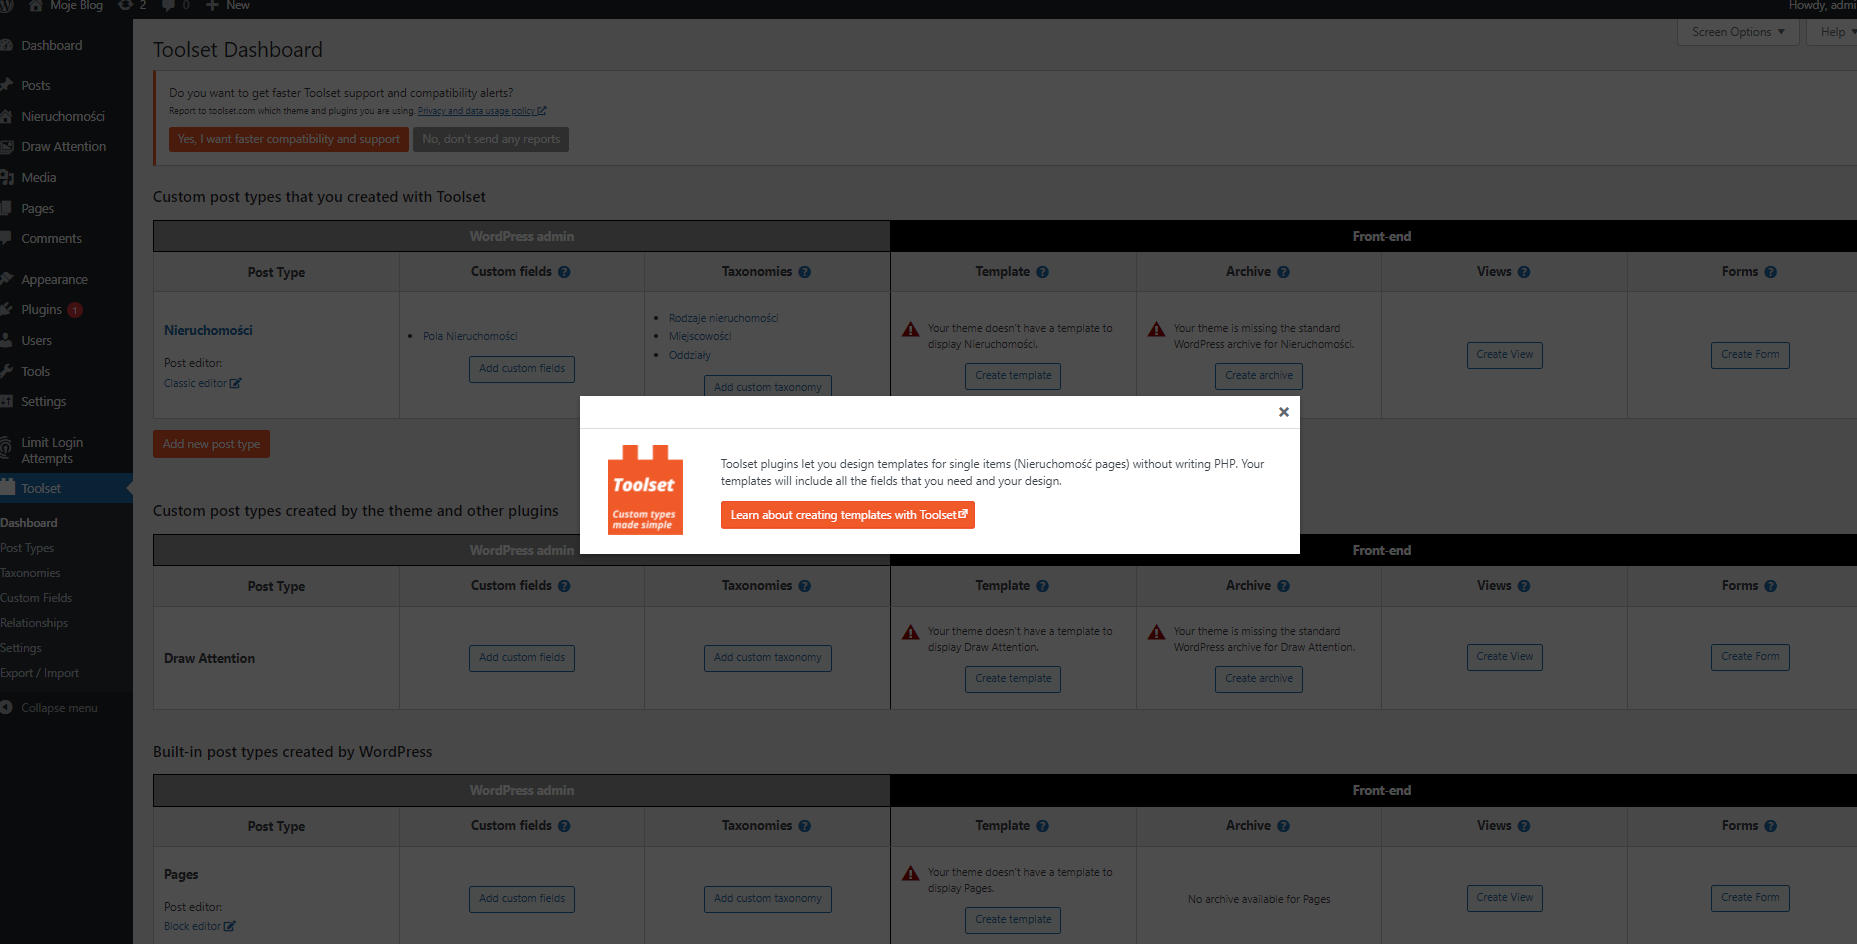This screenshot has width=1857, height=944.
Task: Click Learn about creating templates with Toolset
Action: (848, 515)
